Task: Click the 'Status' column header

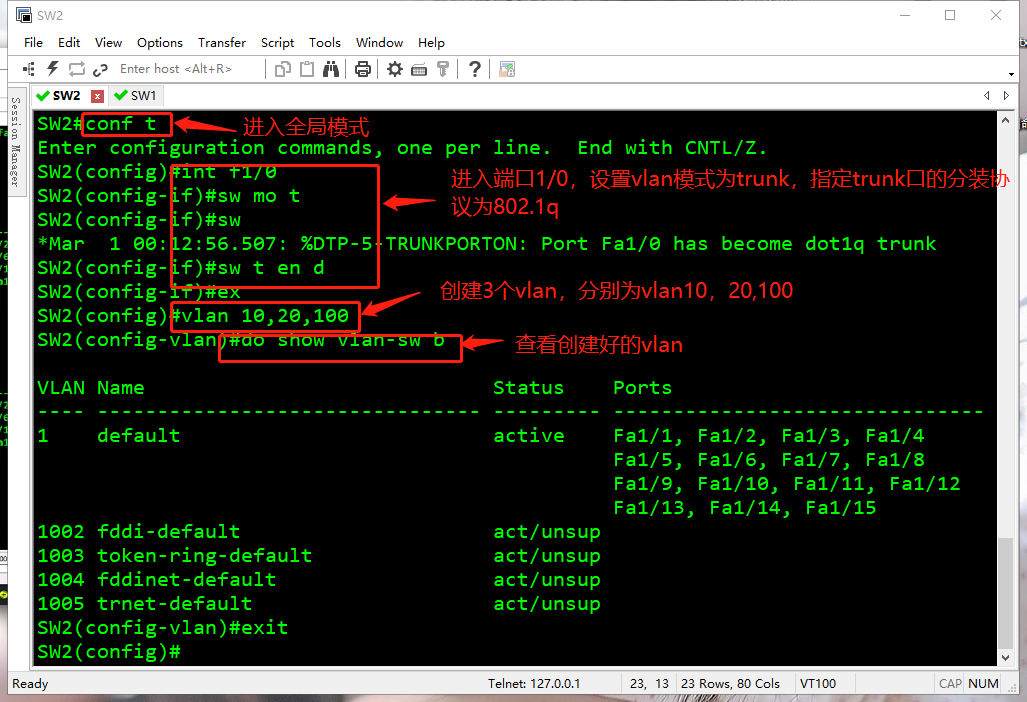Action: (x=529, y=388)
